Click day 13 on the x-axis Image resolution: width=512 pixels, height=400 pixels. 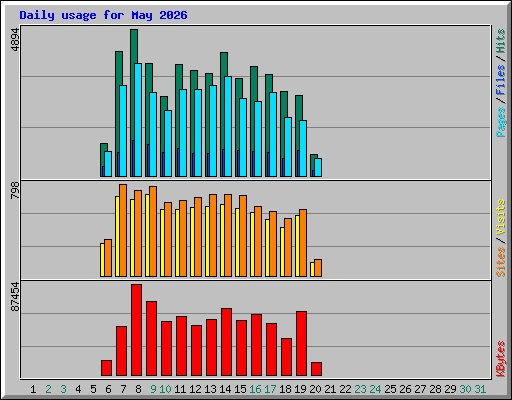coord(210,389)
